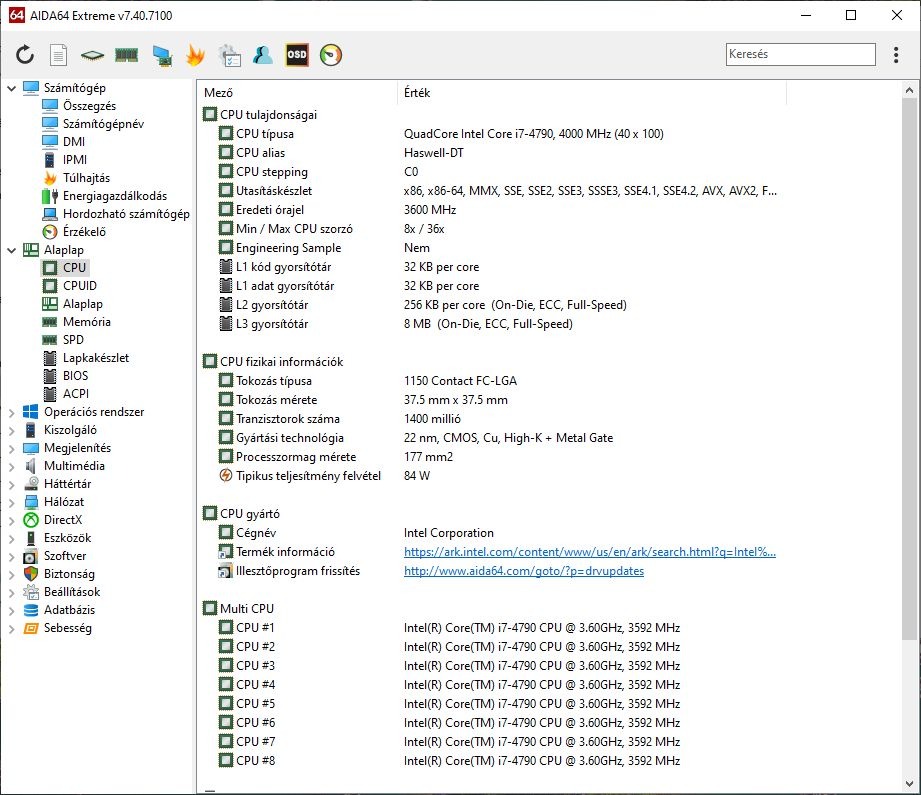
Task: Click the CPU chip toolbar icon
Action: (x=92, y=55)
